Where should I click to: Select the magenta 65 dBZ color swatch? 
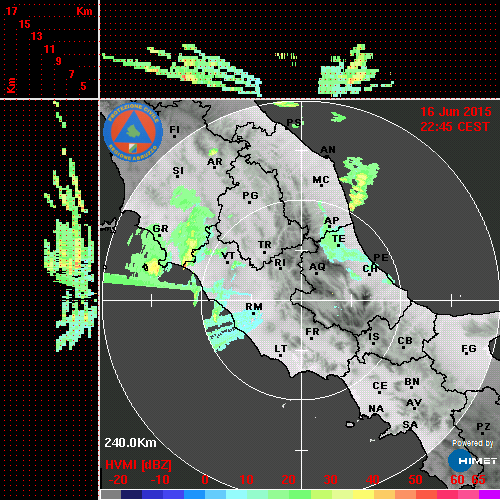(x=489, y=494)
